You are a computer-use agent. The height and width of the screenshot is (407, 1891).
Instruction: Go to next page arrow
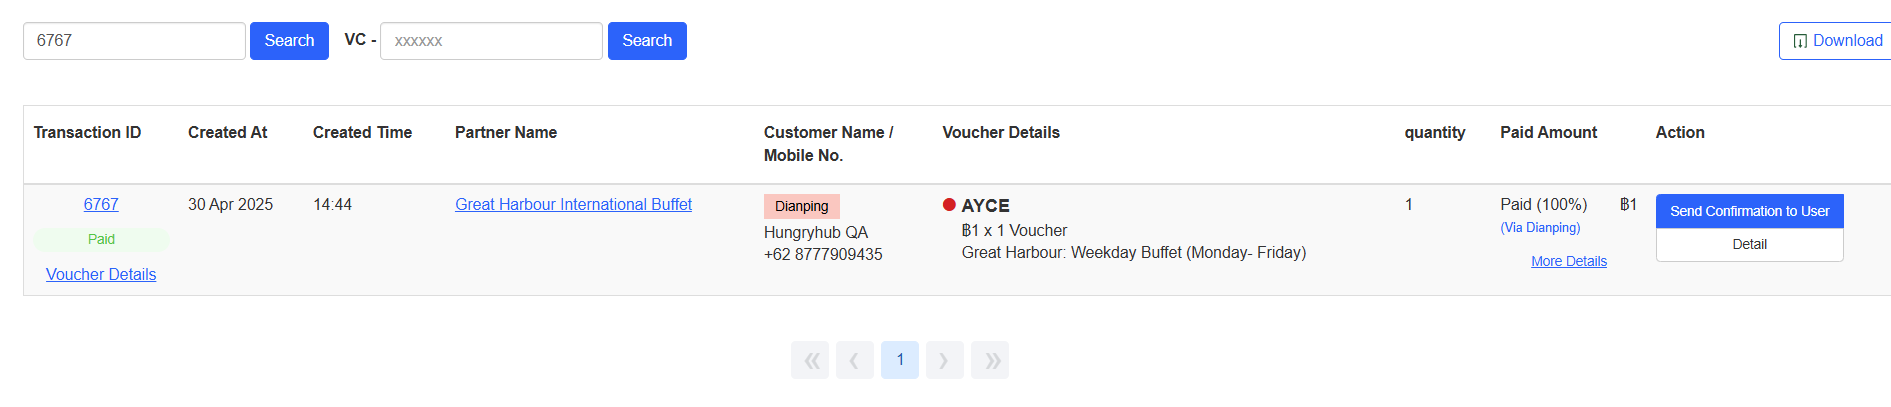[x=944, y=360]
